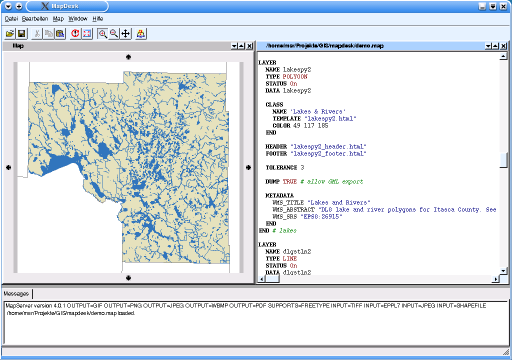
Task: Click the 'NAME dlgstln2' line
Action: tap(288, 251)
